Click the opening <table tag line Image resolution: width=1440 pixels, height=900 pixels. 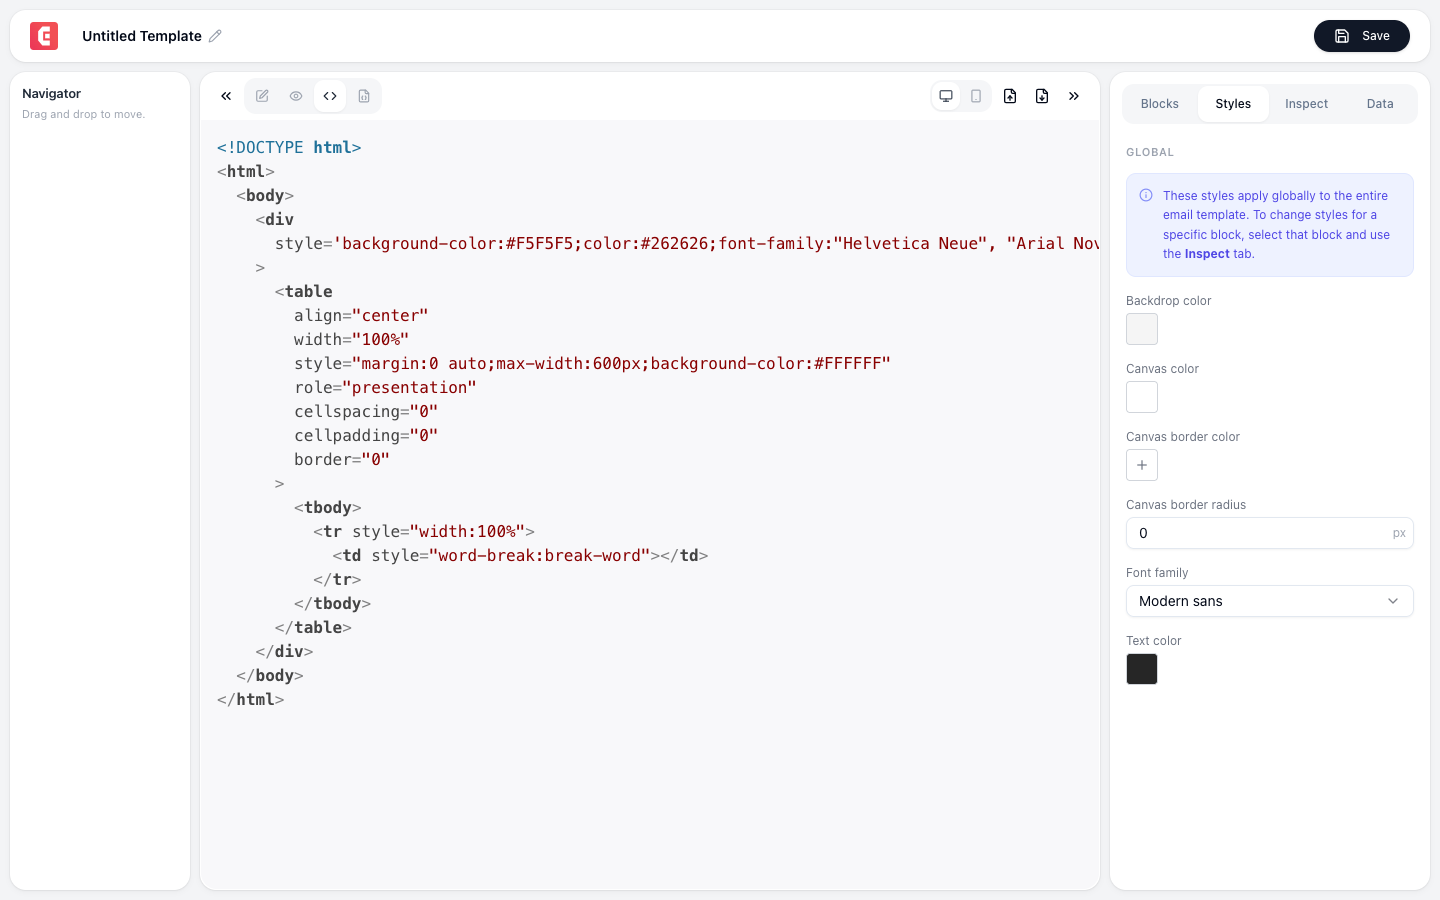coord(304,291)
